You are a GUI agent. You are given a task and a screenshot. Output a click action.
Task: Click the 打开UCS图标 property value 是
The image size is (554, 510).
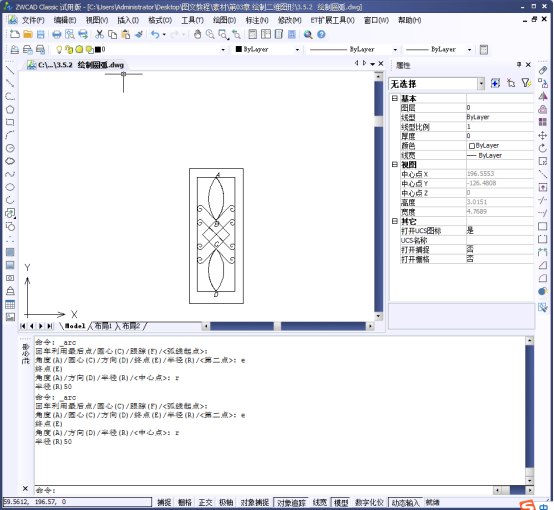pyautogui.click(x=500, y=230)
